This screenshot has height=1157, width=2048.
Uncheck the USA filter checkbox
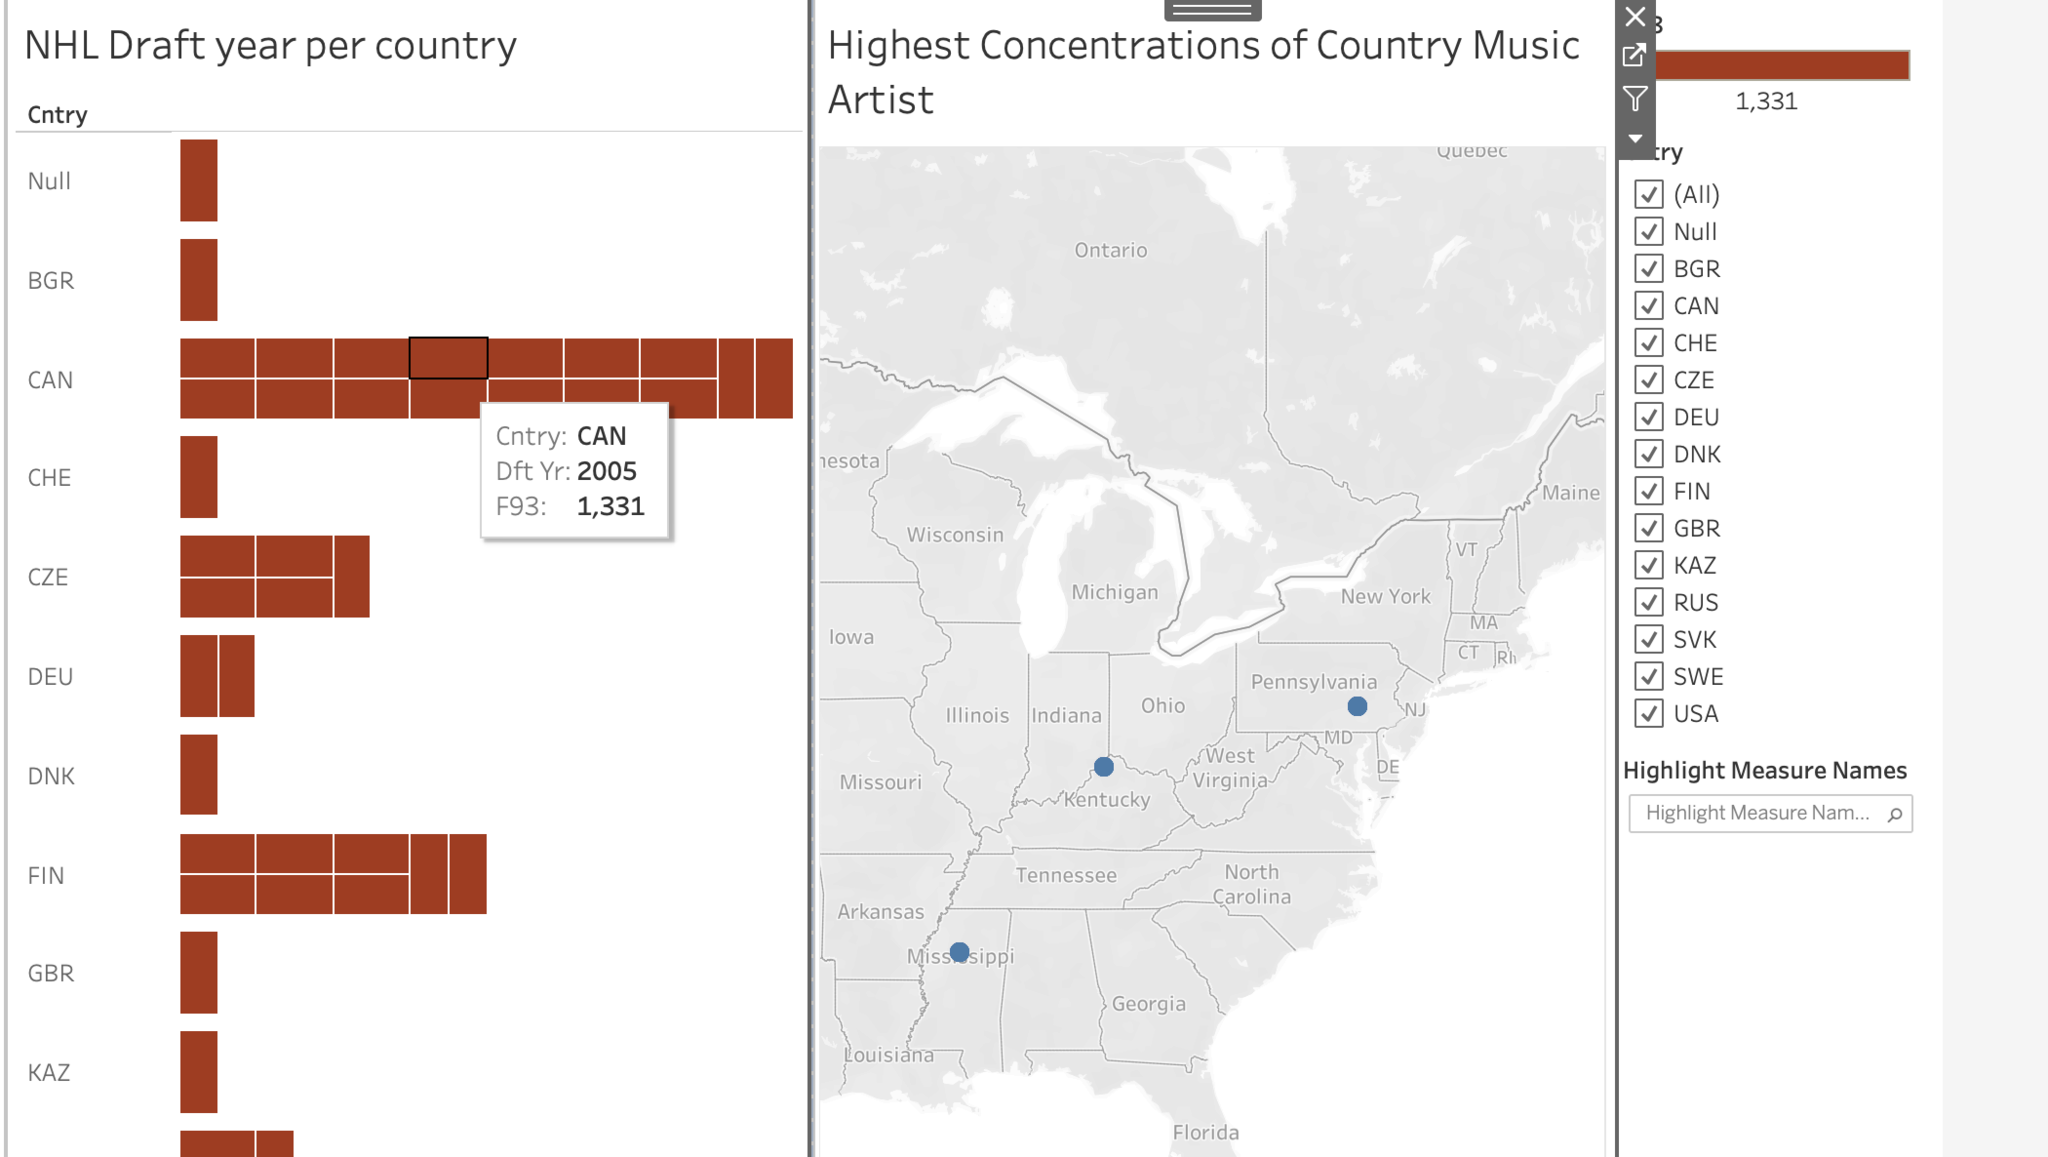pyautogui.click(x=1649, y=713)
